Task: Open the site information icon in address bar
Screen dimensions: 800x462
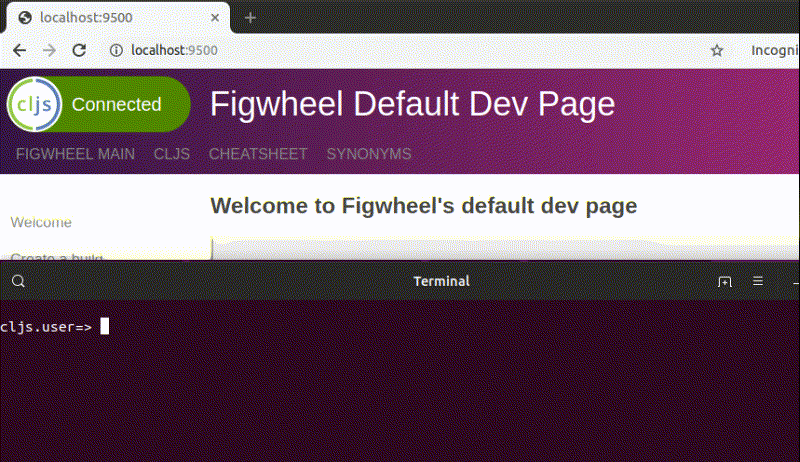Action: [x=116, y=50]
